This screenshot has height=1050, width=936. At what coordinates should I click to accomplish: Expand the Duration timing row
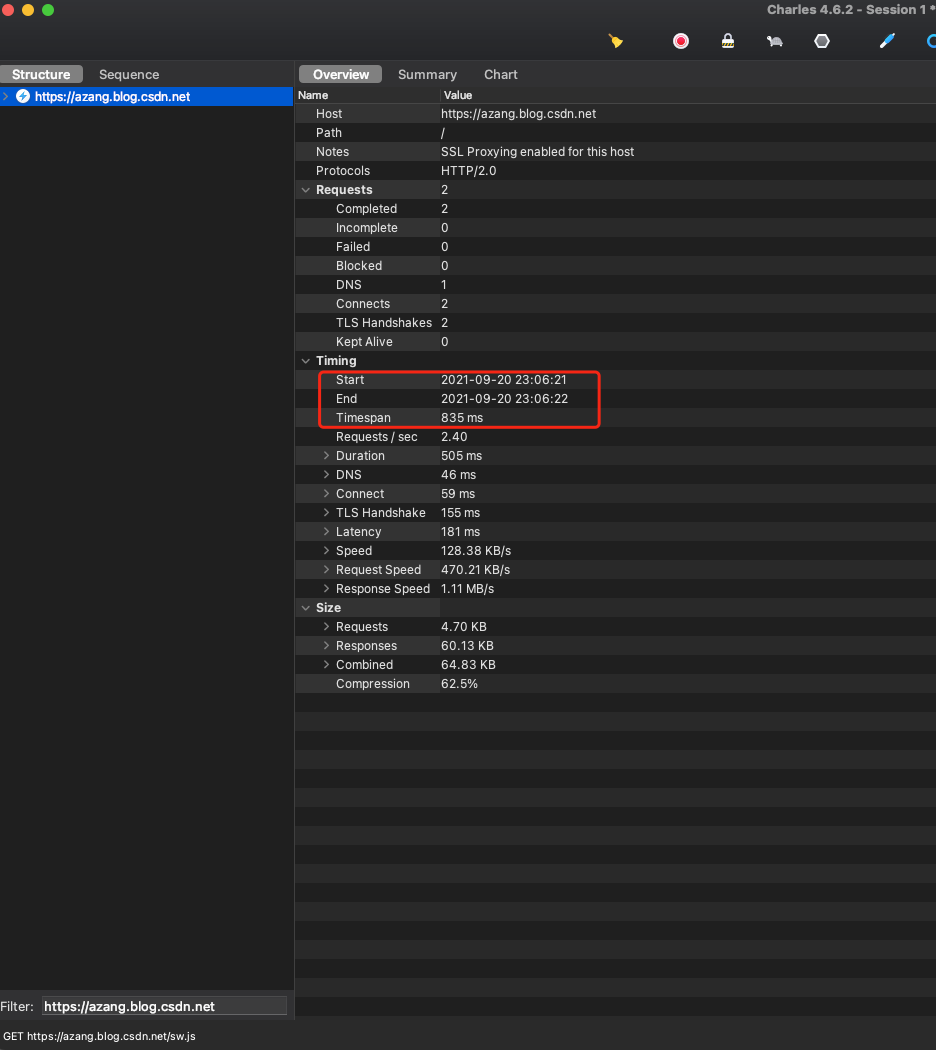[x=326, y=455]
